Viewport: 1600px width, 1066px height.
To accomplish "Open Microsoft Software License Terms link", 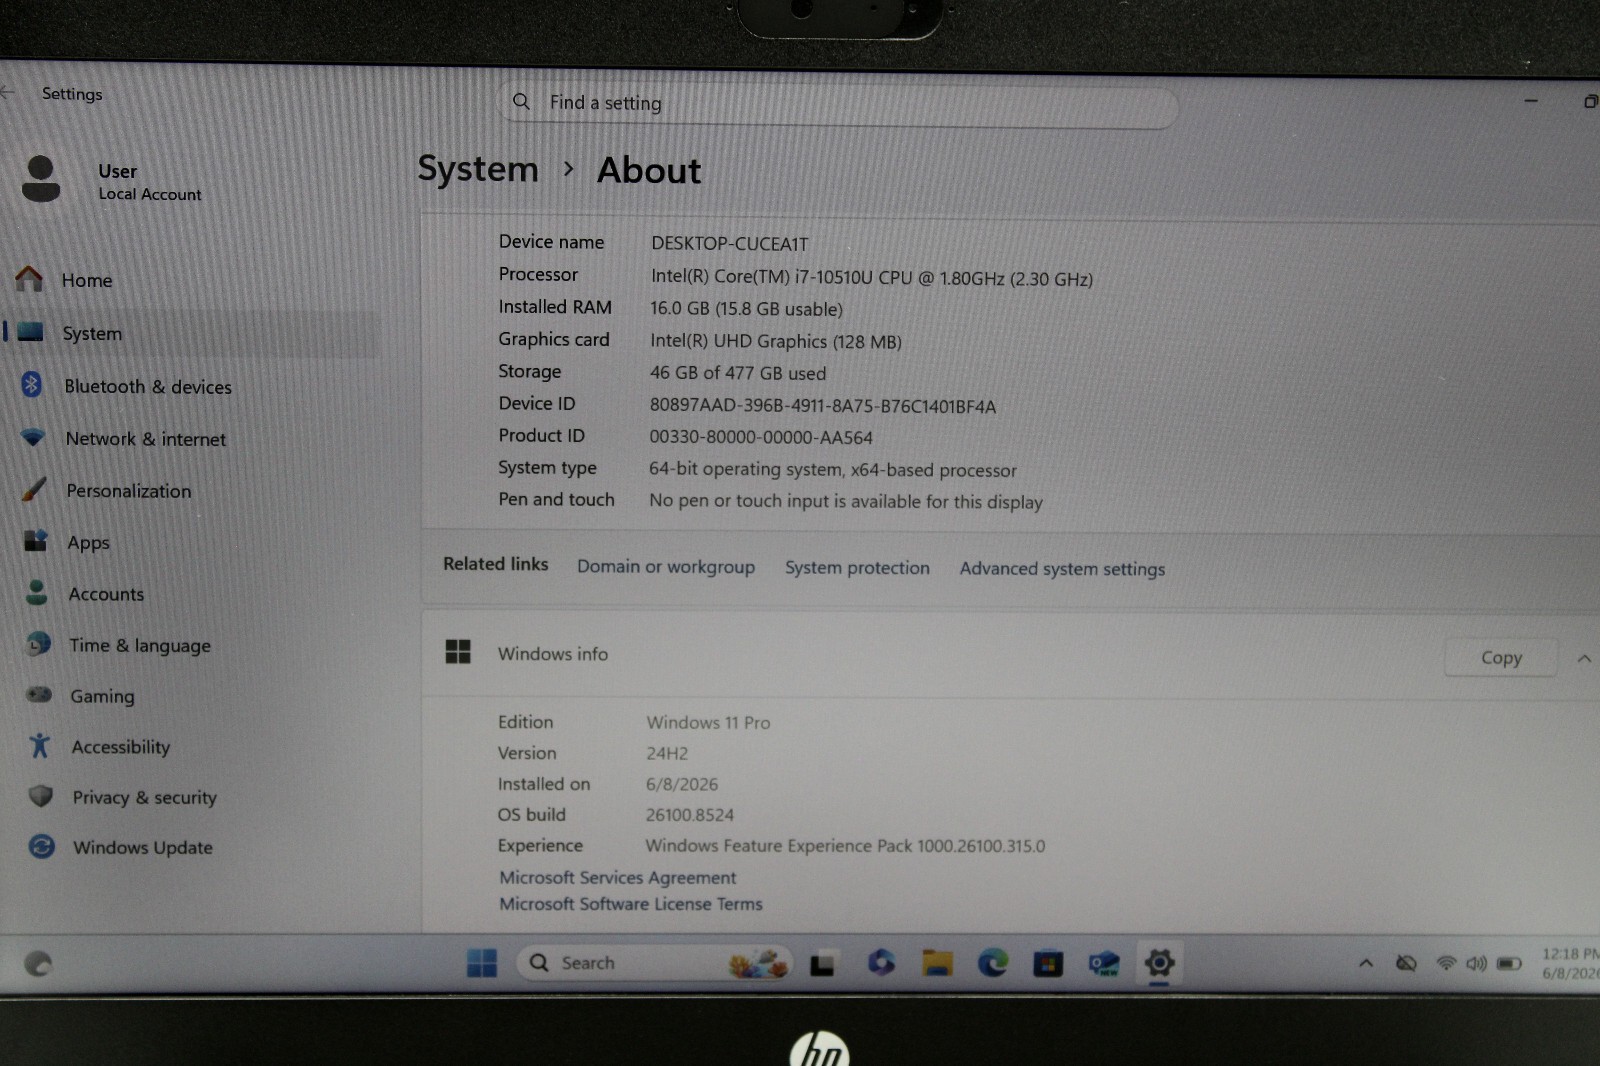I will 631,903.
